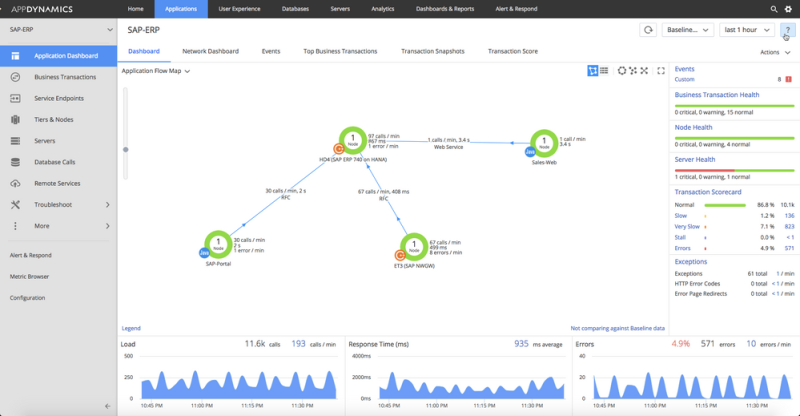Switch to grid list view icon
Screen dimensions: 800x416
point(604,70)
